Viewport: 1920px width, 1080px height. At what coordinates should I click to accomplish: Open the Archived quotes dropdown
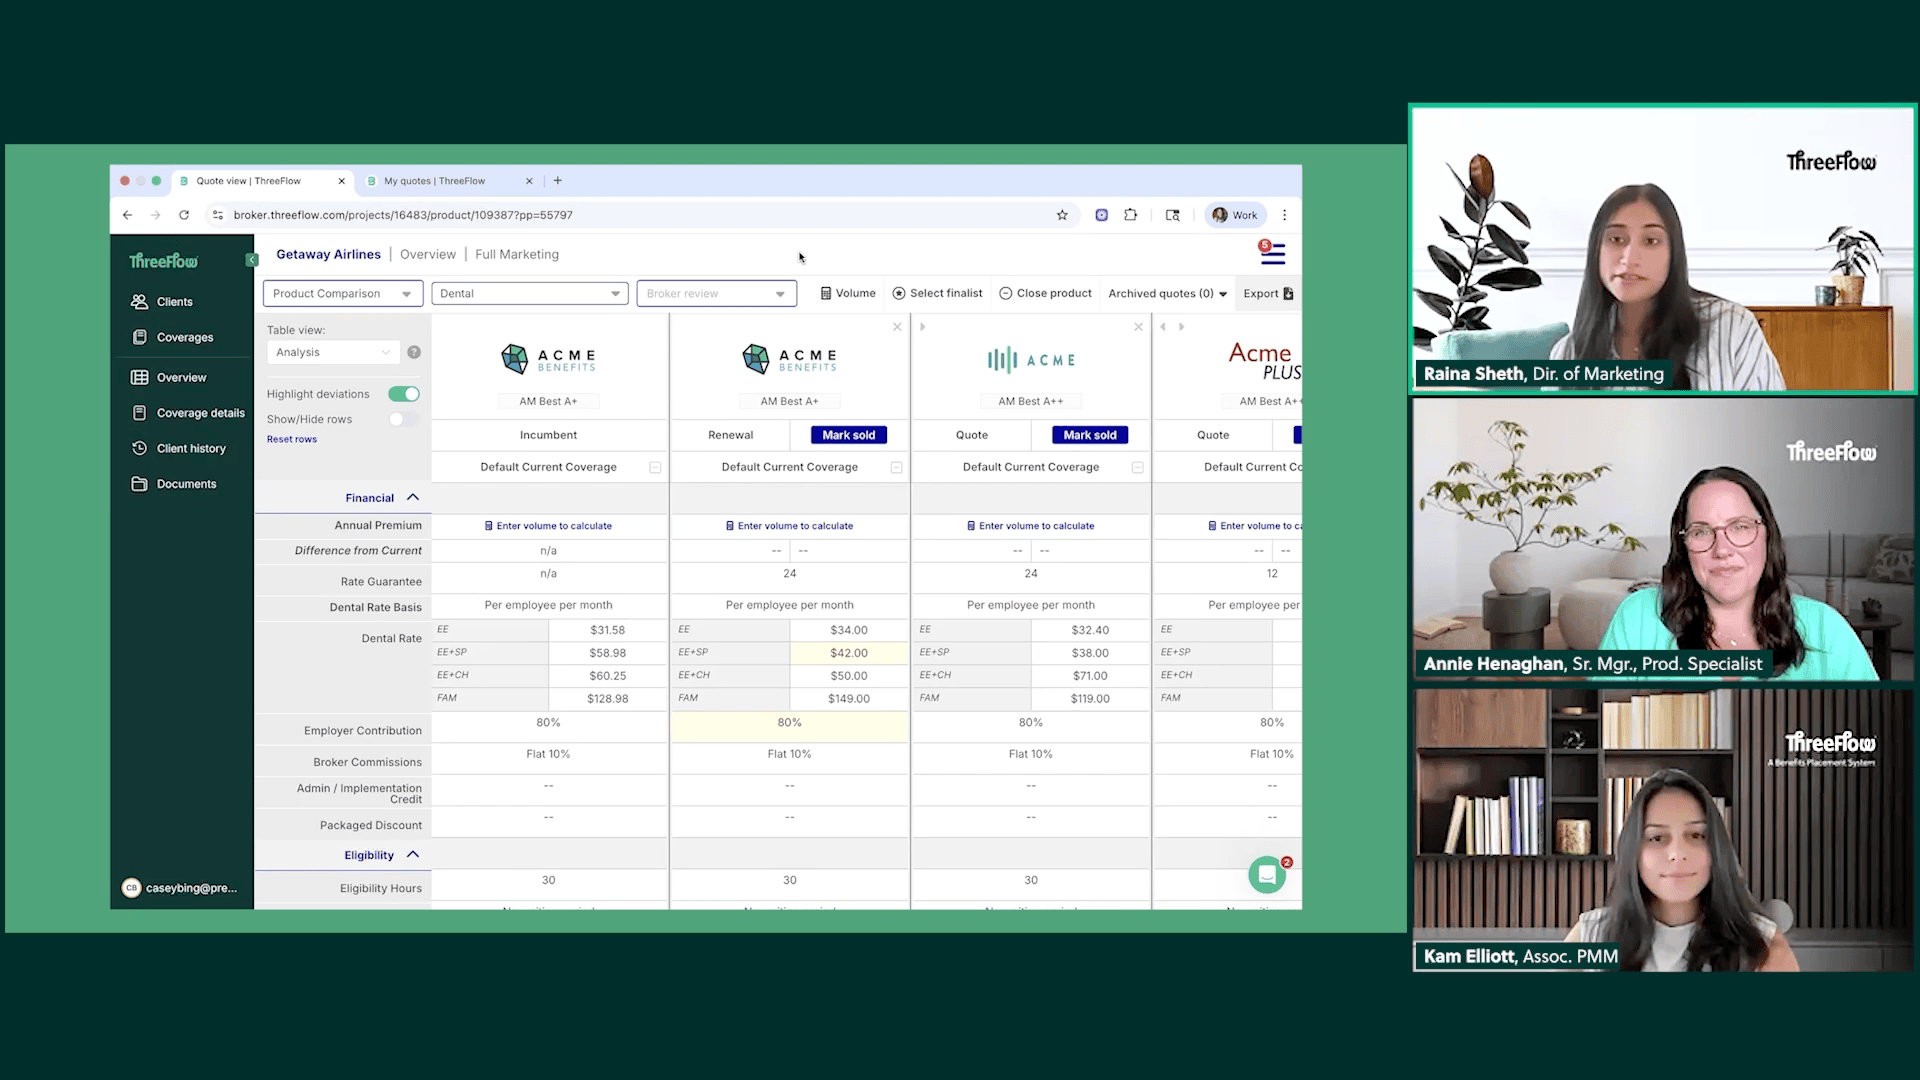pyautogui.click(x=1167, y=294)
